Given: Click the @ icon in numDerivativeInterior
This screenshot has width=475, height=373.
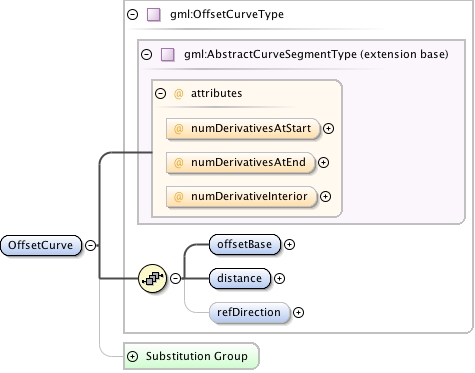Looking at the screenshot, I should (179, 197).
